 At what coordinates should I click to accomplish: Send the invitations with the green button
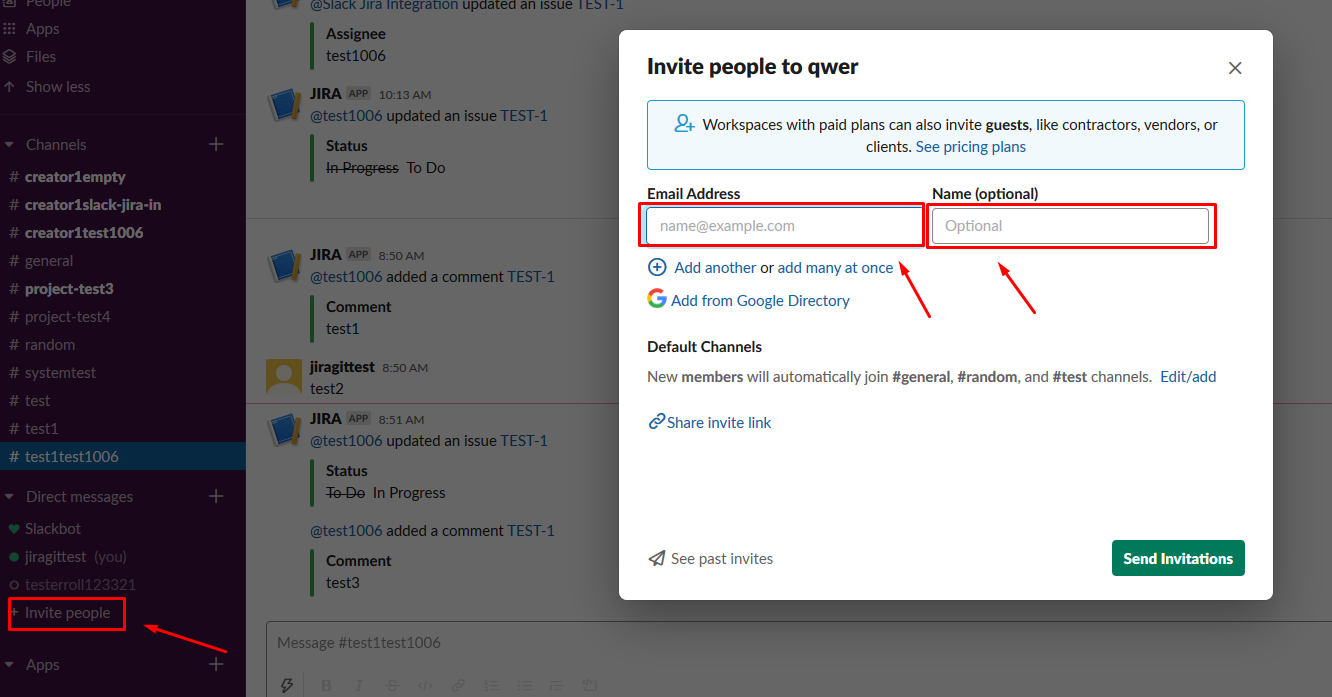coord(1178,559)
